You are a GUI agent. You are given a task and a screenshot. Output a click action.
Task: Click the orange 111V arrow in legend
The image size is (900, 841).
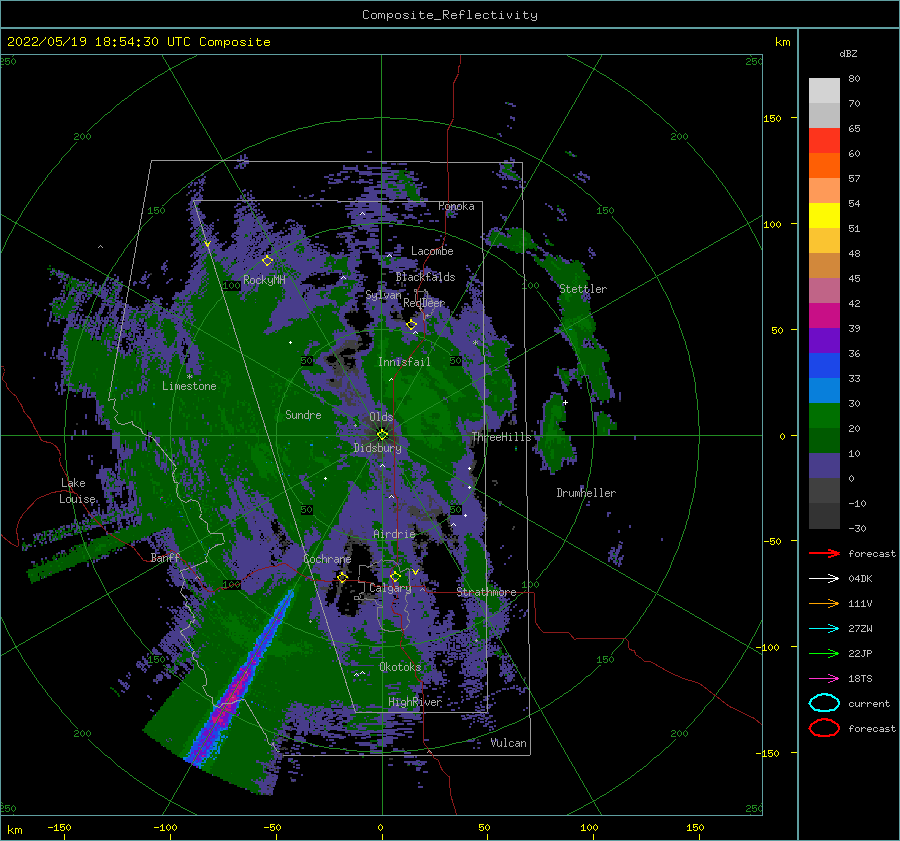[x=824, y=603]
